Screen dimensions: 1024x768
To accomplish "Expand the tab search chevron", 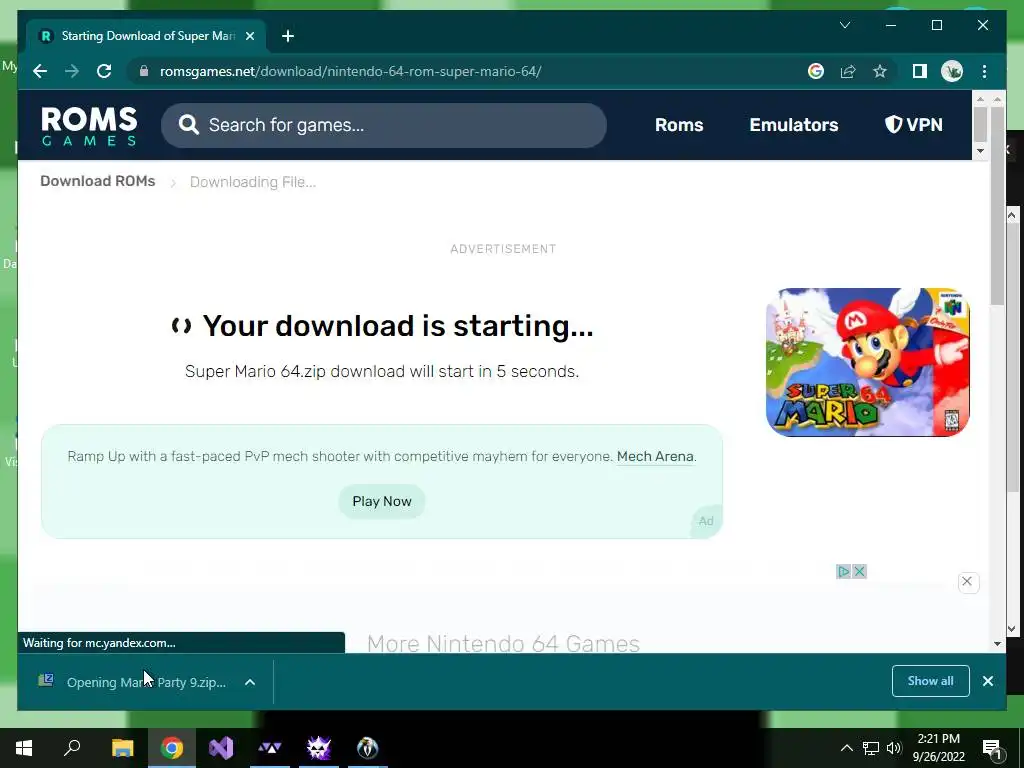I will click(x=844, y=25).
